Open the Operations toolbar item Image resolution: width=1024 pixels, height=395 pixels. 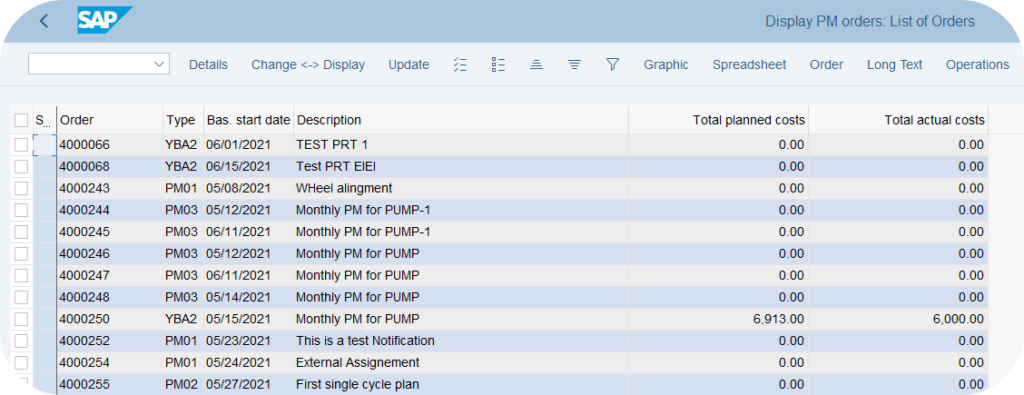coord(978,65)
